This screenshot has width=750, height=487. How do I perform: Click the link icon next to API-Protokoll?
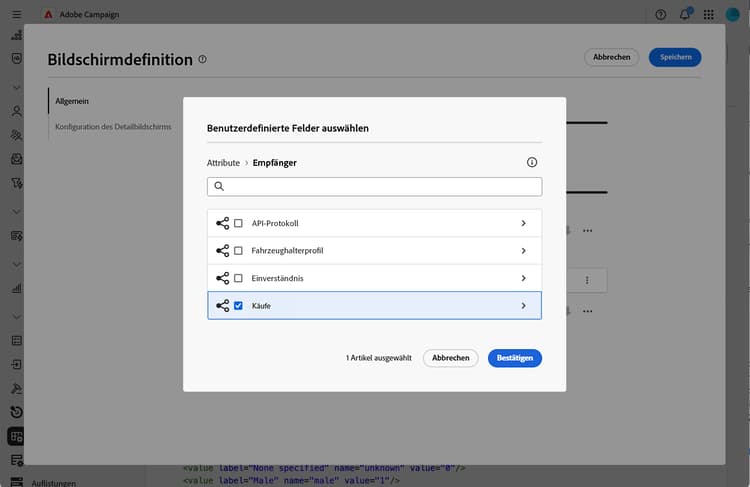click(x=222, y=223)
